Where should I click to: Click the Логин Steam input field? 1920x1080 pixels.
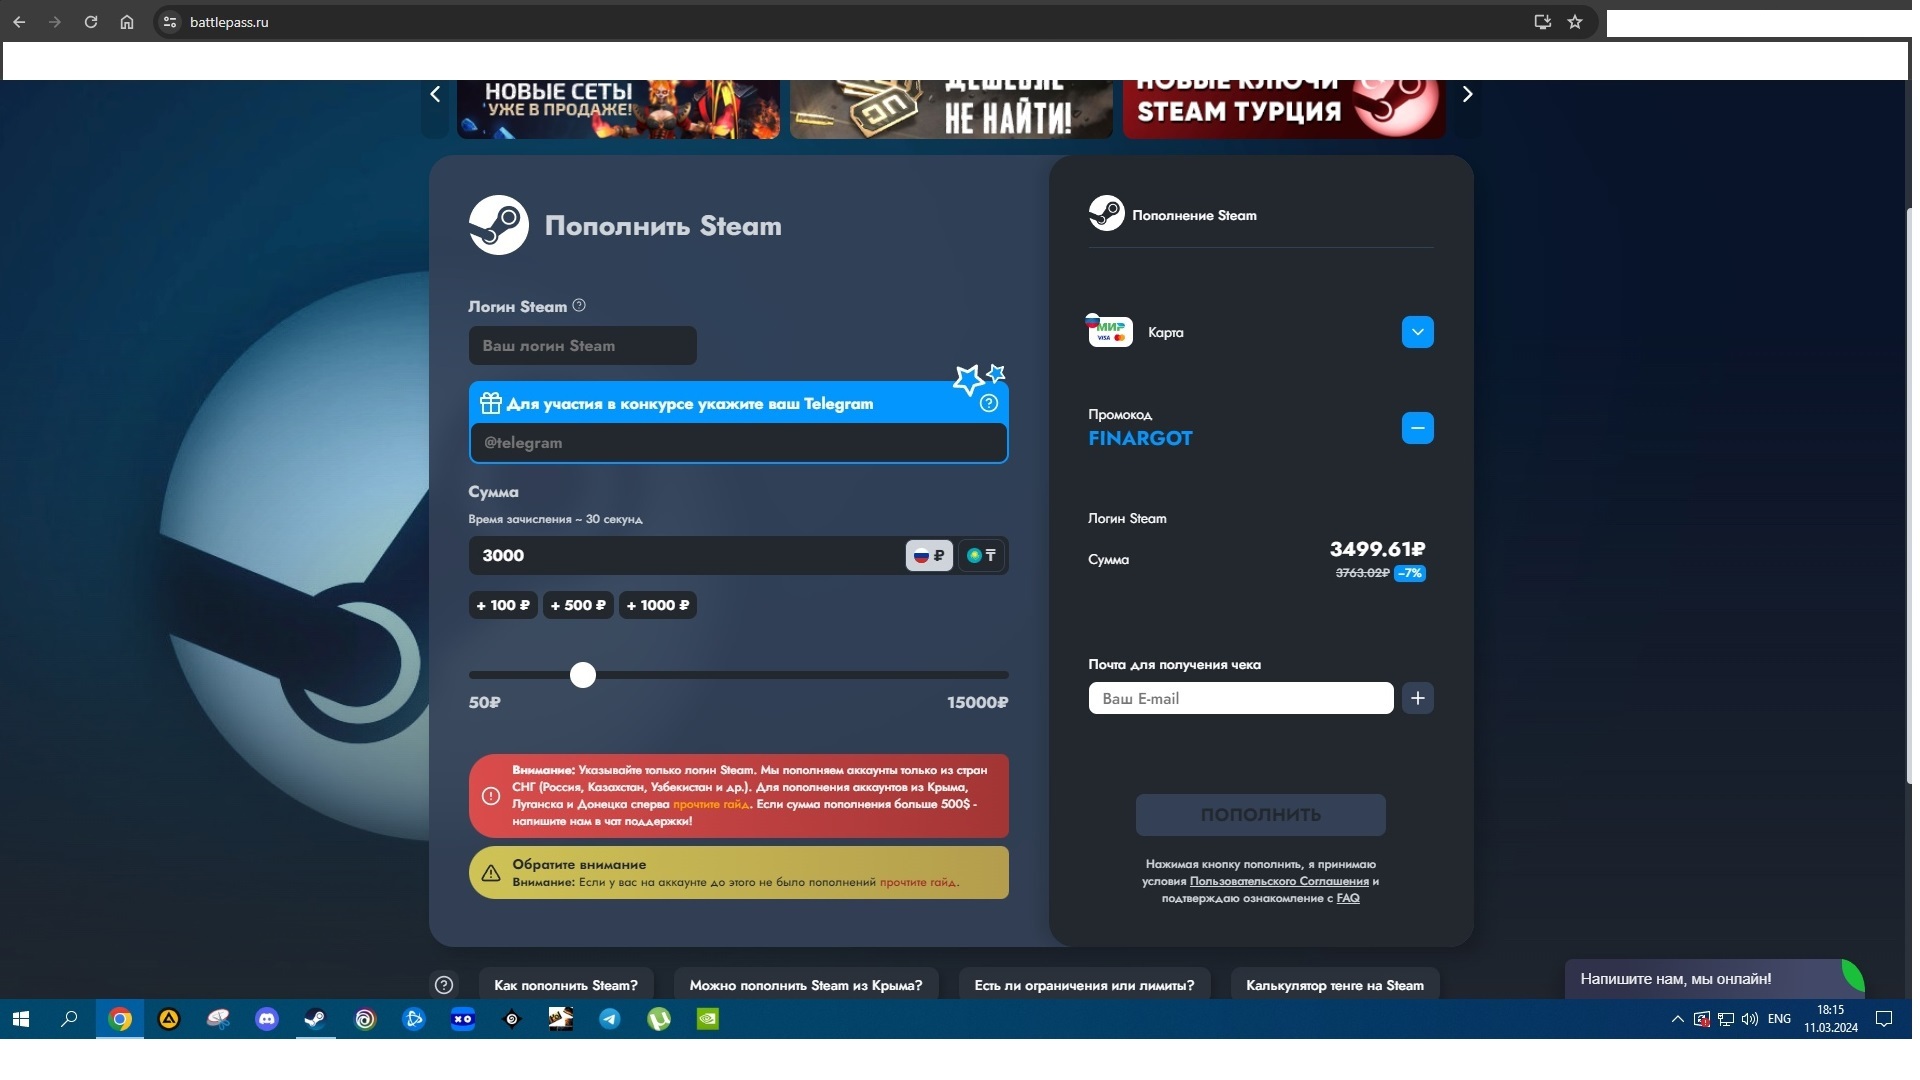tap(582, 345)
